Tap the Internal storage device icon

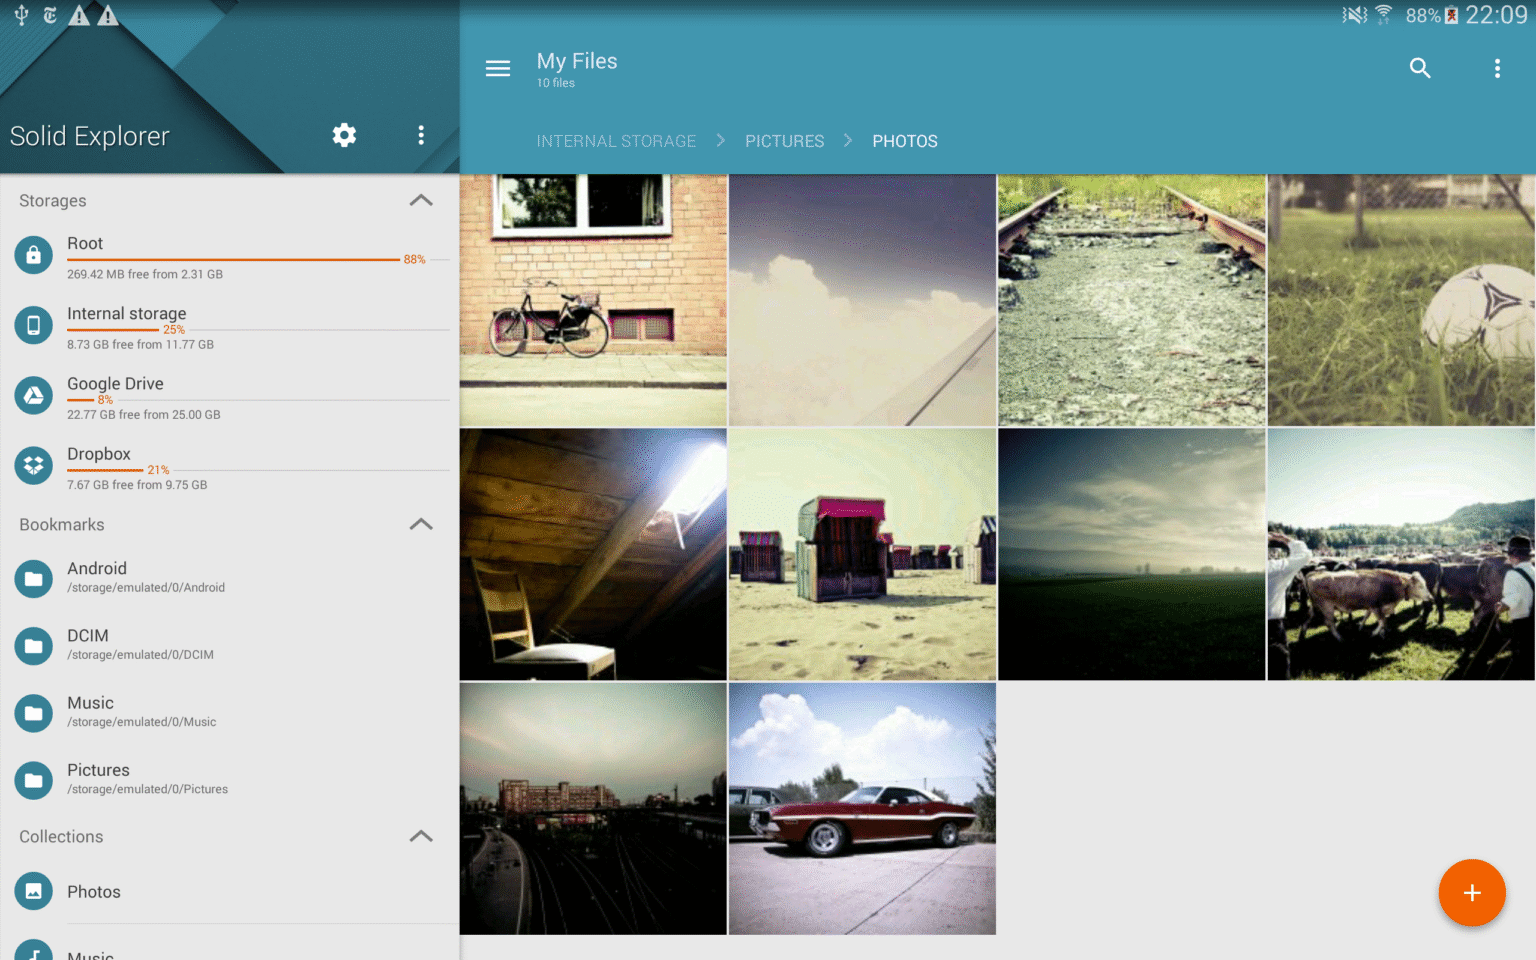point(33,325)
